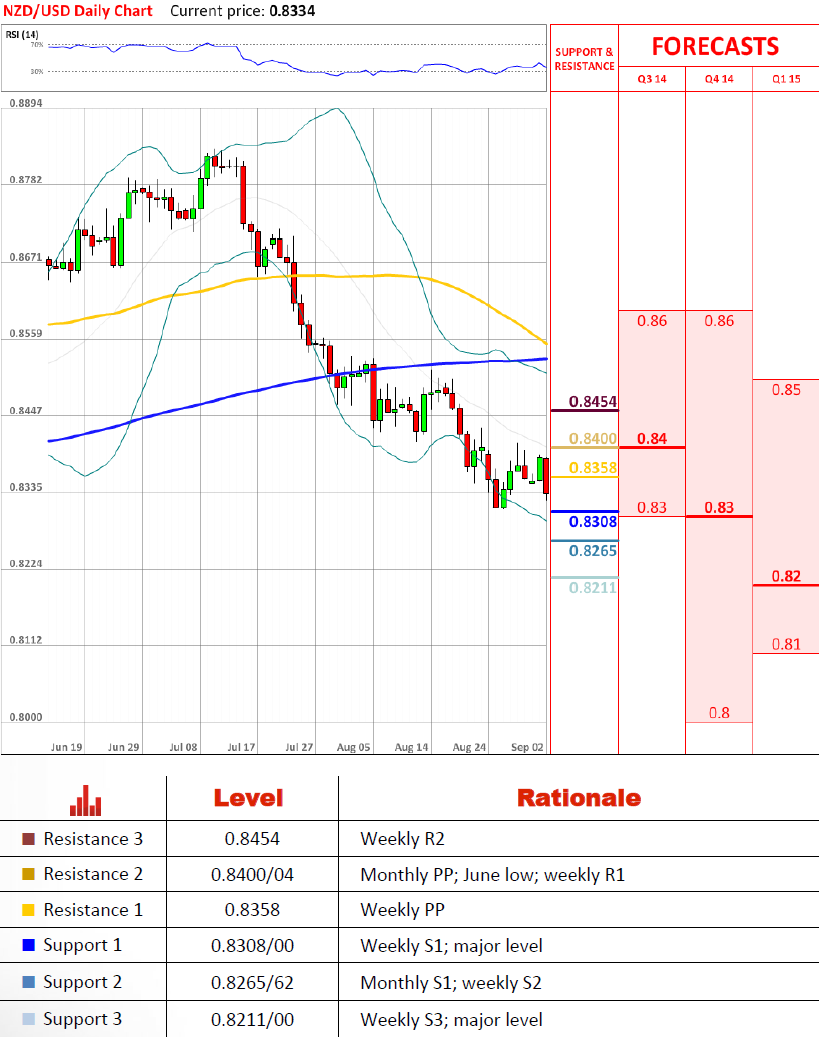
Task: Click the 0.86 value in Q3 14
Action: [x=652, y=321]
